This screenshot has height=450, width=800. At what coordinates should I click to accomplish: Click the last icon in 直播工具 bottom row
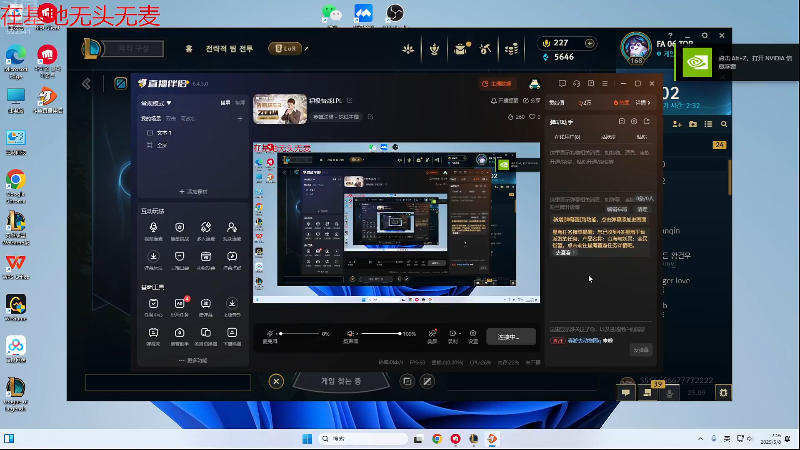tap(232, 333)
